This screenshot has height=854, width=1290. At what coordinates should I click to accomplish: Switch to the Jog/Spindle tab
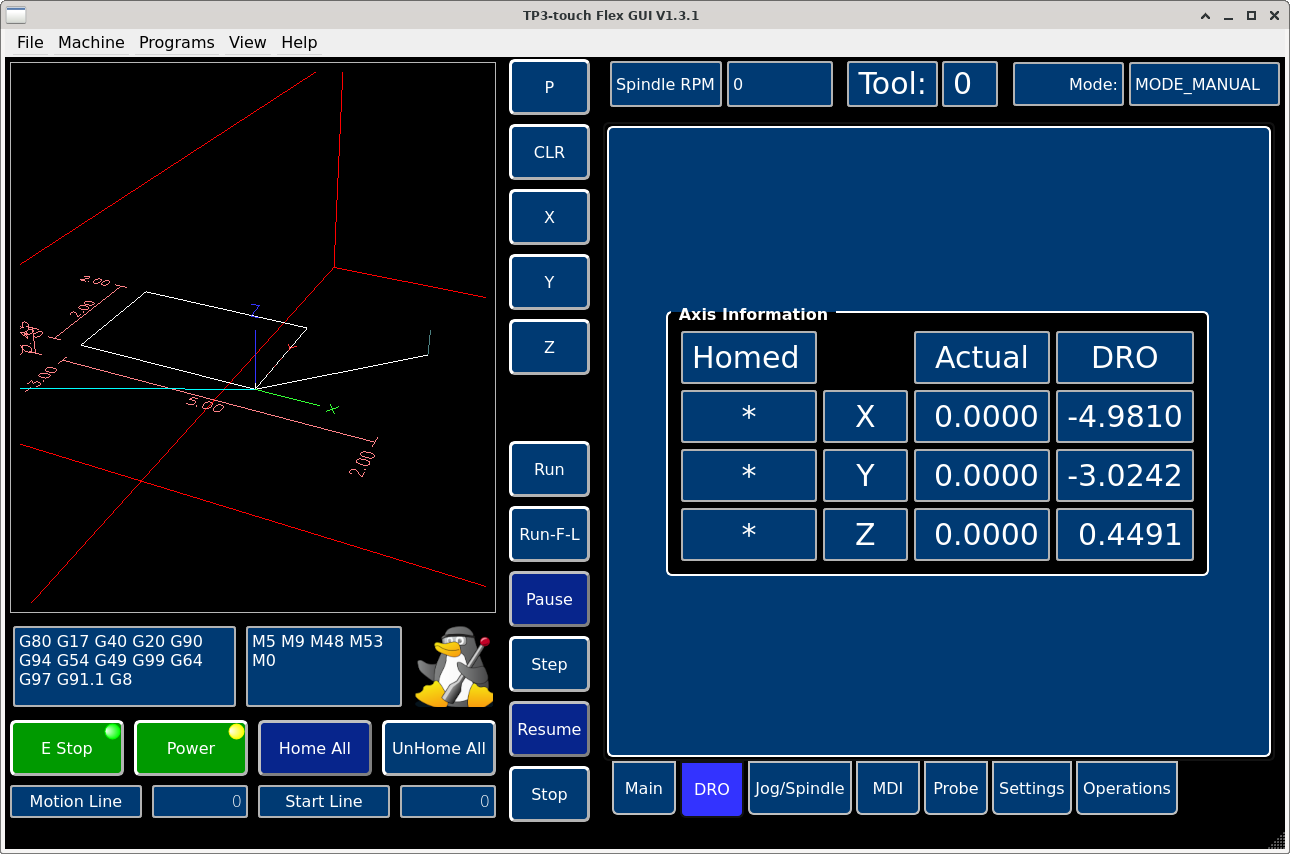[799, 788]
